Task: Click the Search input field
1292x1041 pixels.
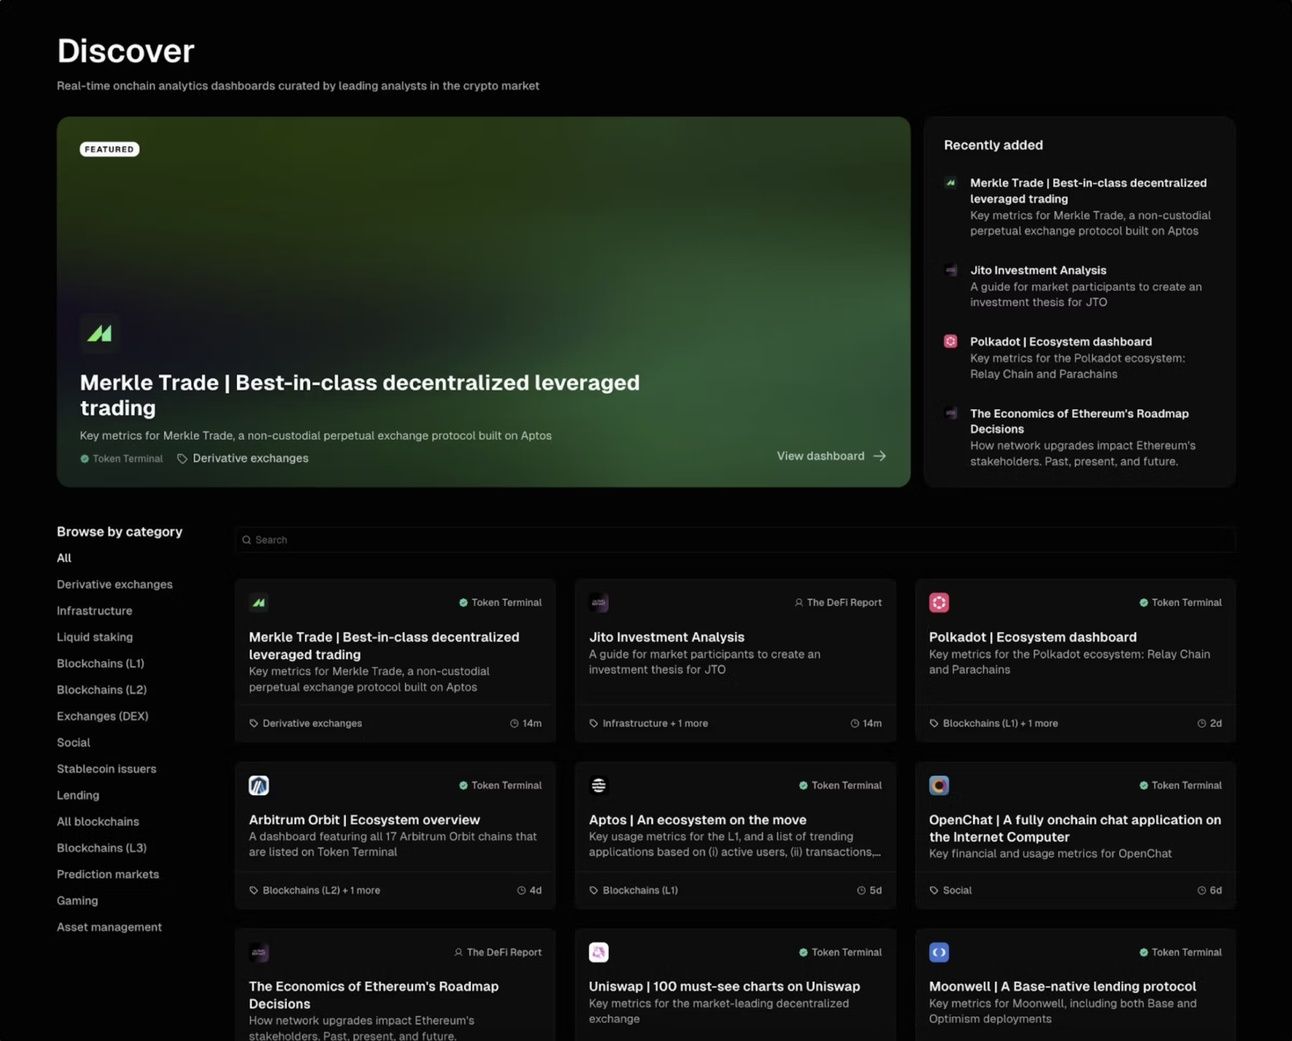Action: coord(736,540)
